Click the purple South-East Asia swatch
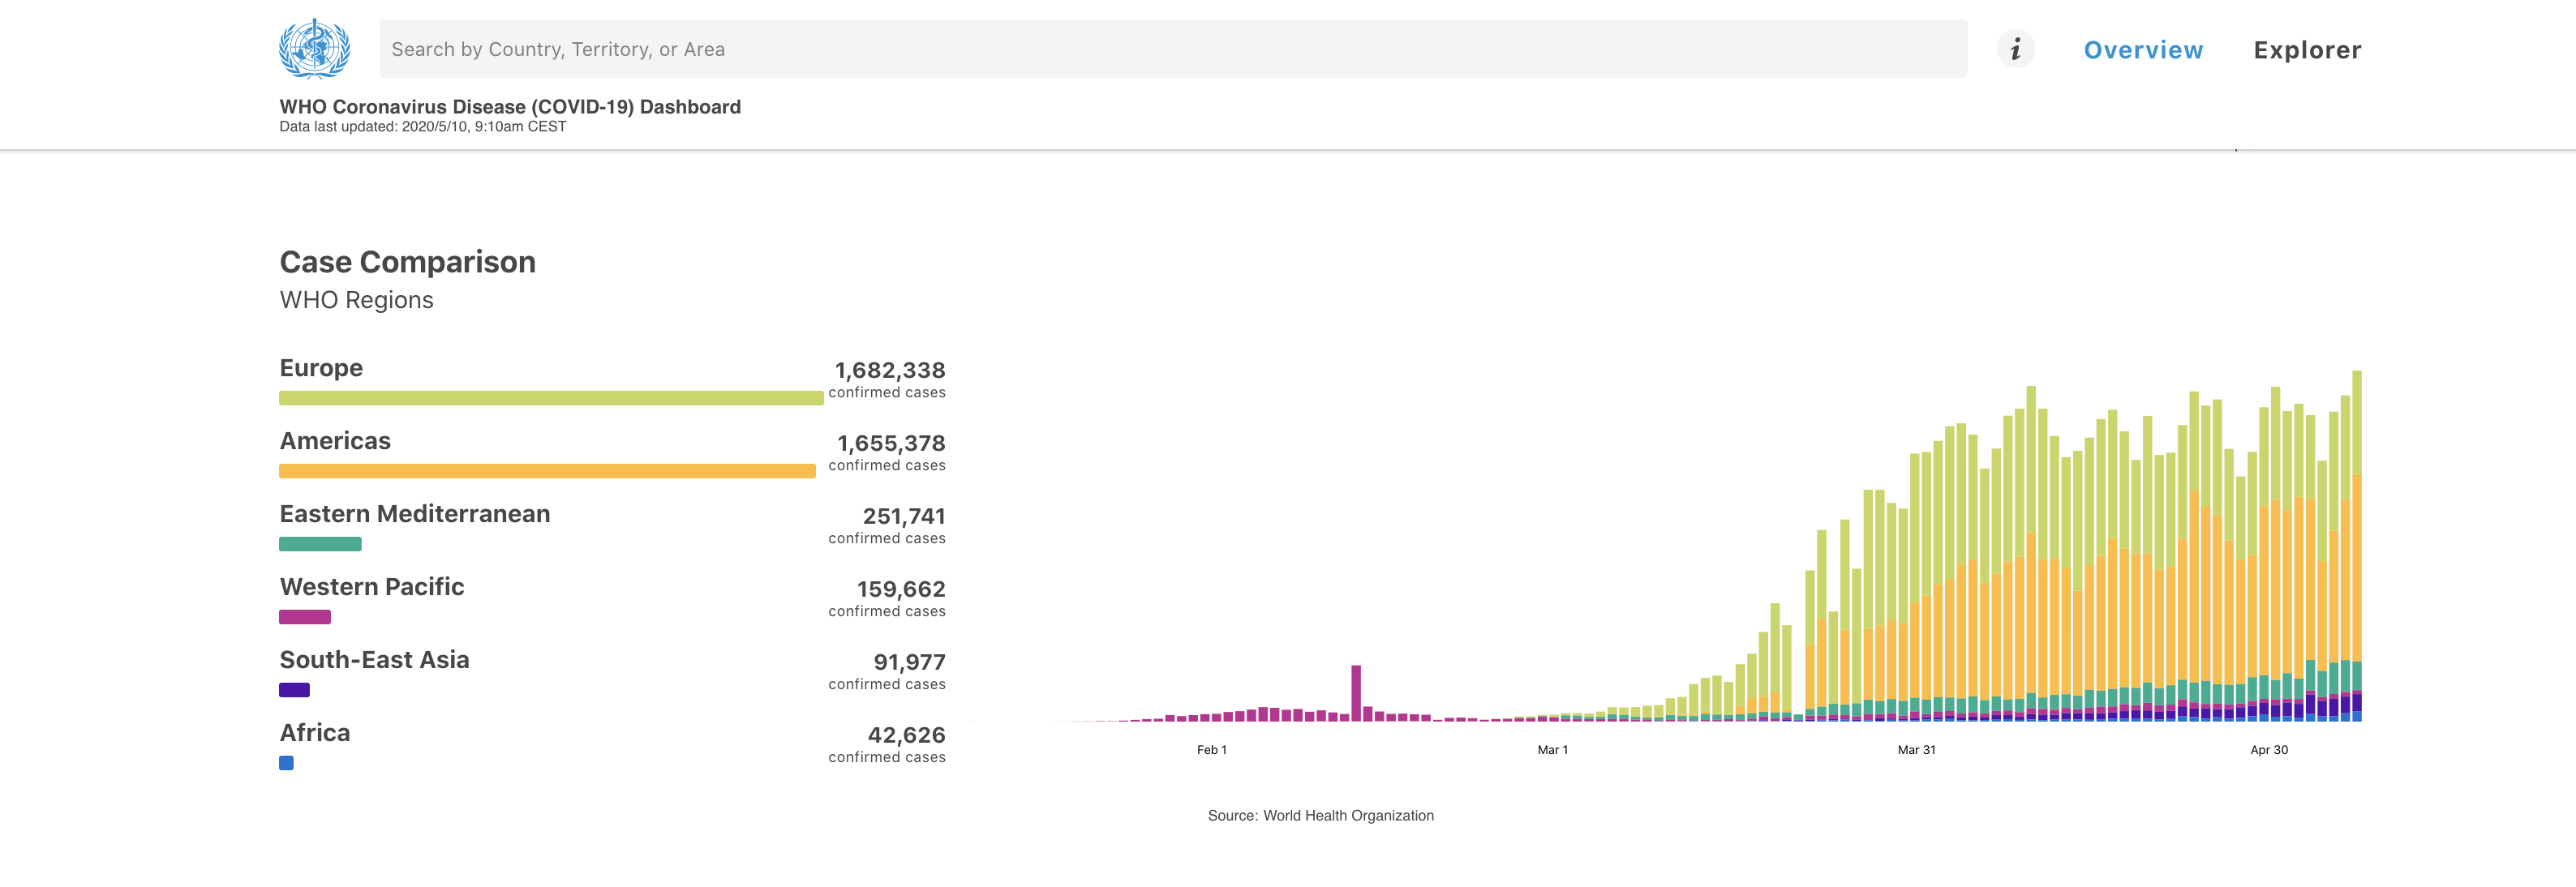Viewport: 2576px width, 887px height. (294, 690)
